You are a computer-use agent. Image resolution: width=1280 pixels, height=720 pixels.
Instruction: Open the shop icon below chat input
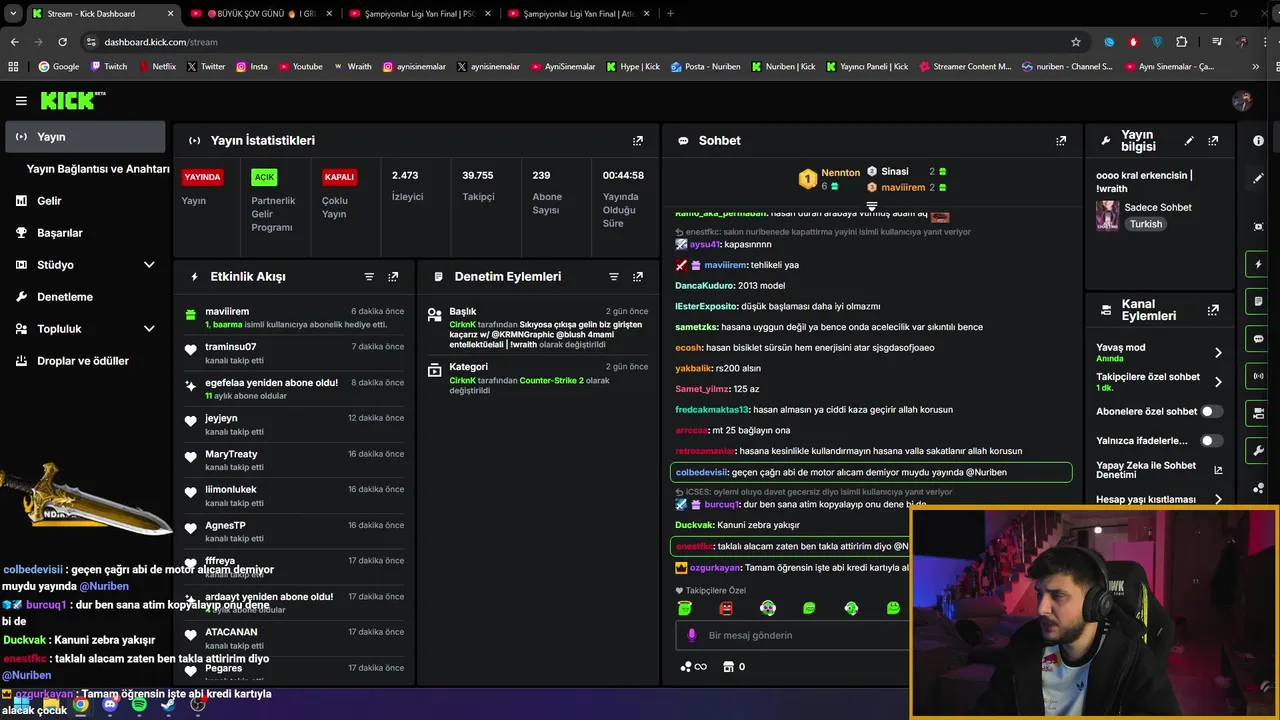(x=729, y=667)
